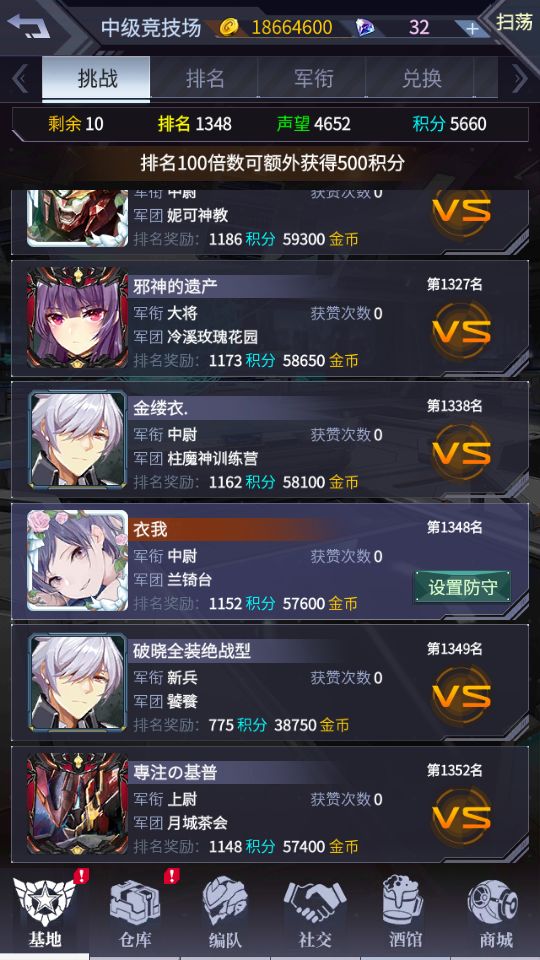The height and width of the screenshot is (960, 540).
Task: Switch to the 排名 tab
Action: tap(204, 78)
